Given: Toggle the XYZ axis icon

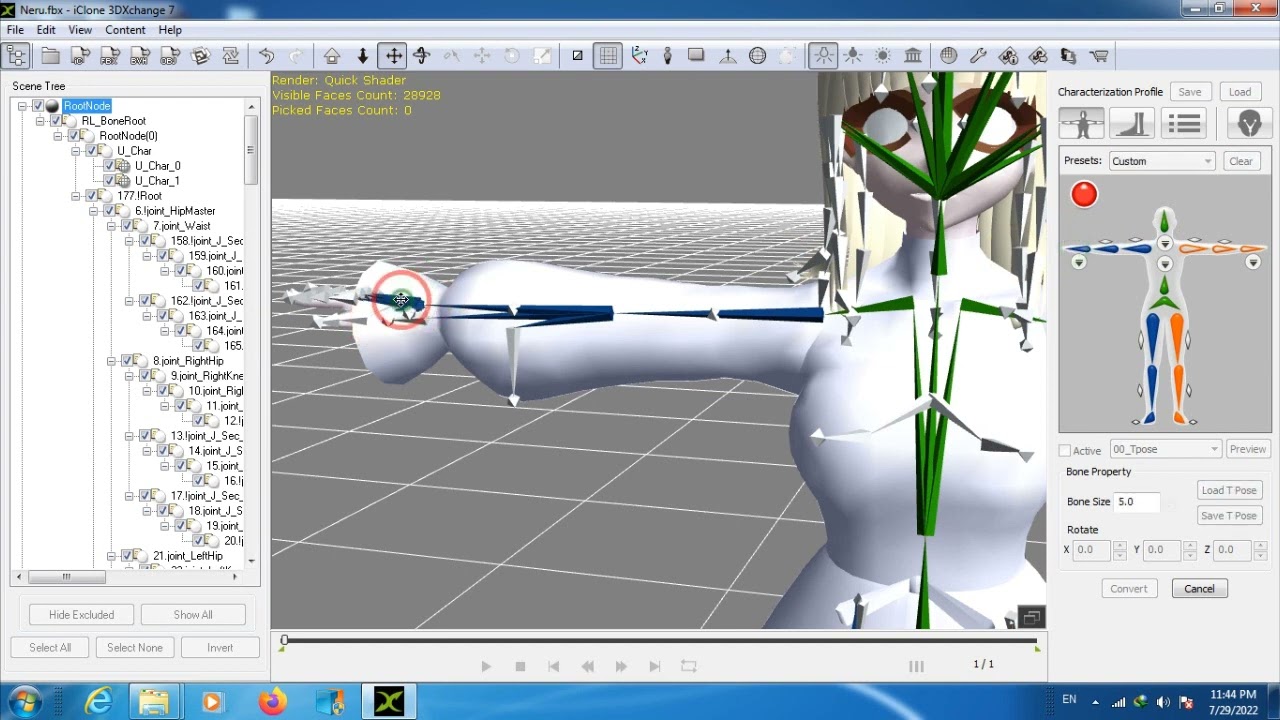Looking at the screenshot, I should click(639, 56).
